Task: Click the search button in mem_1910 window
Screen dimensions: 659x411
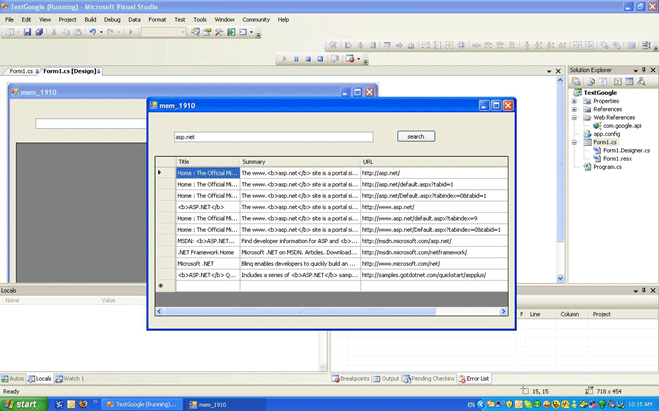Action: (416, 136)
